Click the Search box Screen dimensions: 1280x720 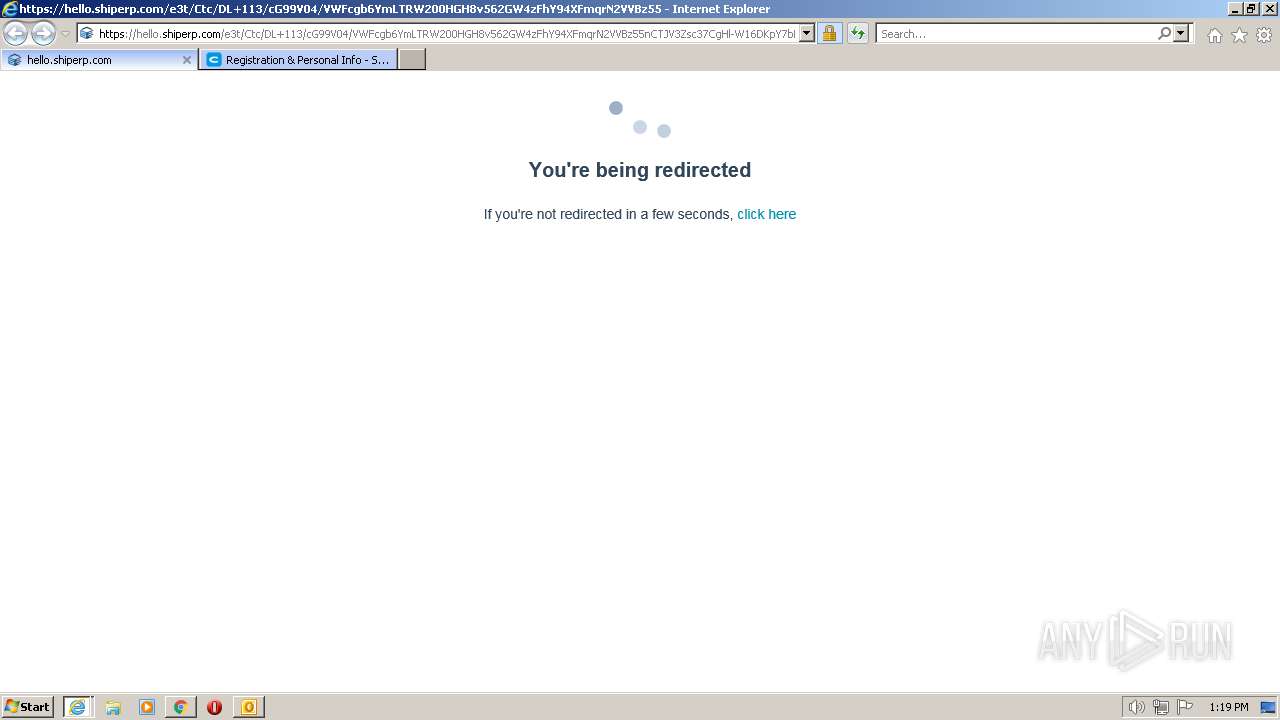[x=1016, y=33]
